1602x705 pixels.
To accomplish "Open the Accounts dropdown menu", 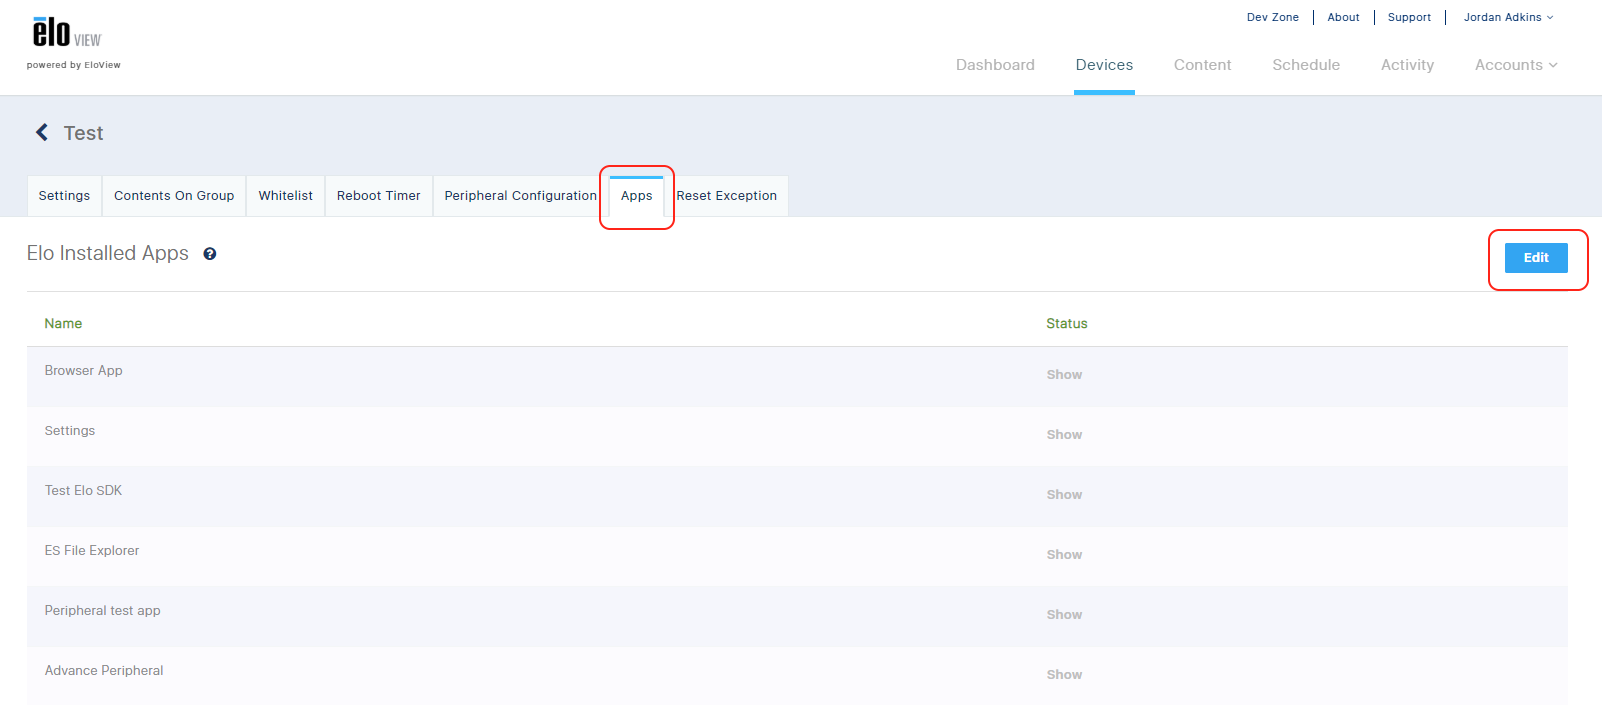I will [x=1516, y=65].
